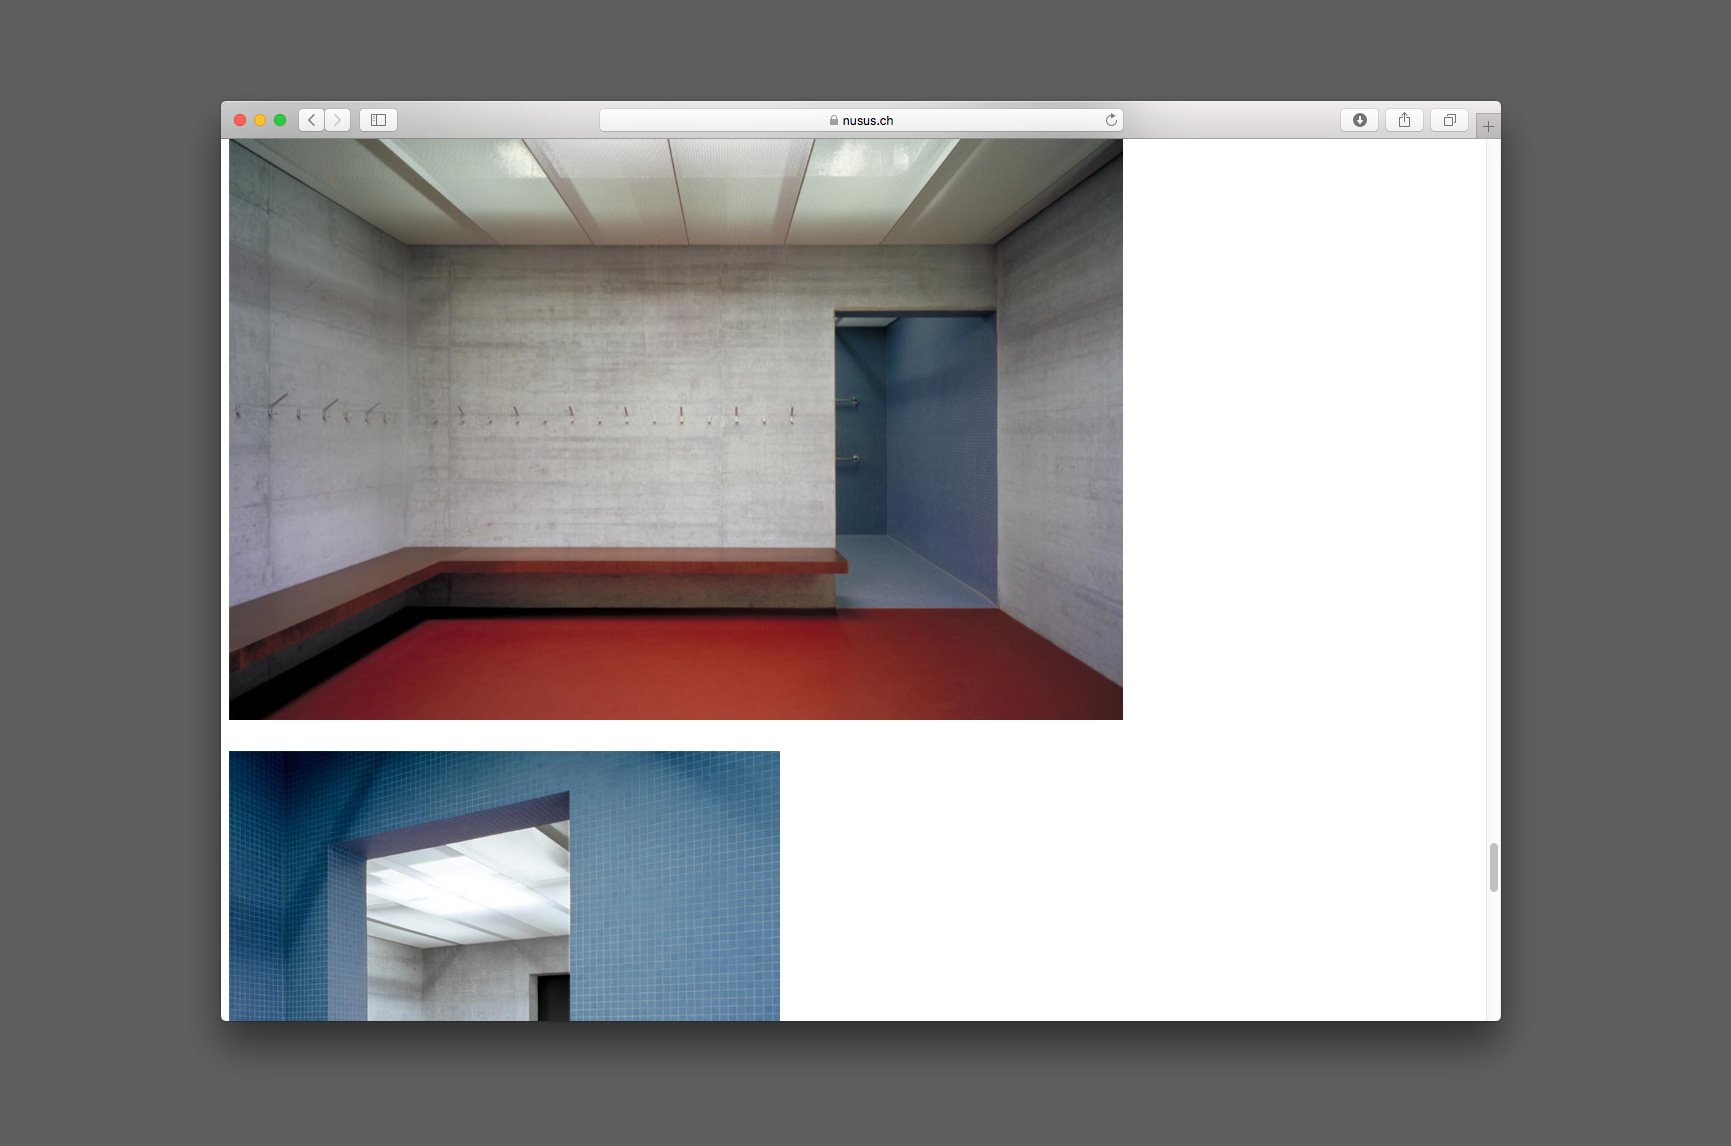Show the tab overview
The width and height of the screenshot is (1731, 1146).
(1449, 120)
